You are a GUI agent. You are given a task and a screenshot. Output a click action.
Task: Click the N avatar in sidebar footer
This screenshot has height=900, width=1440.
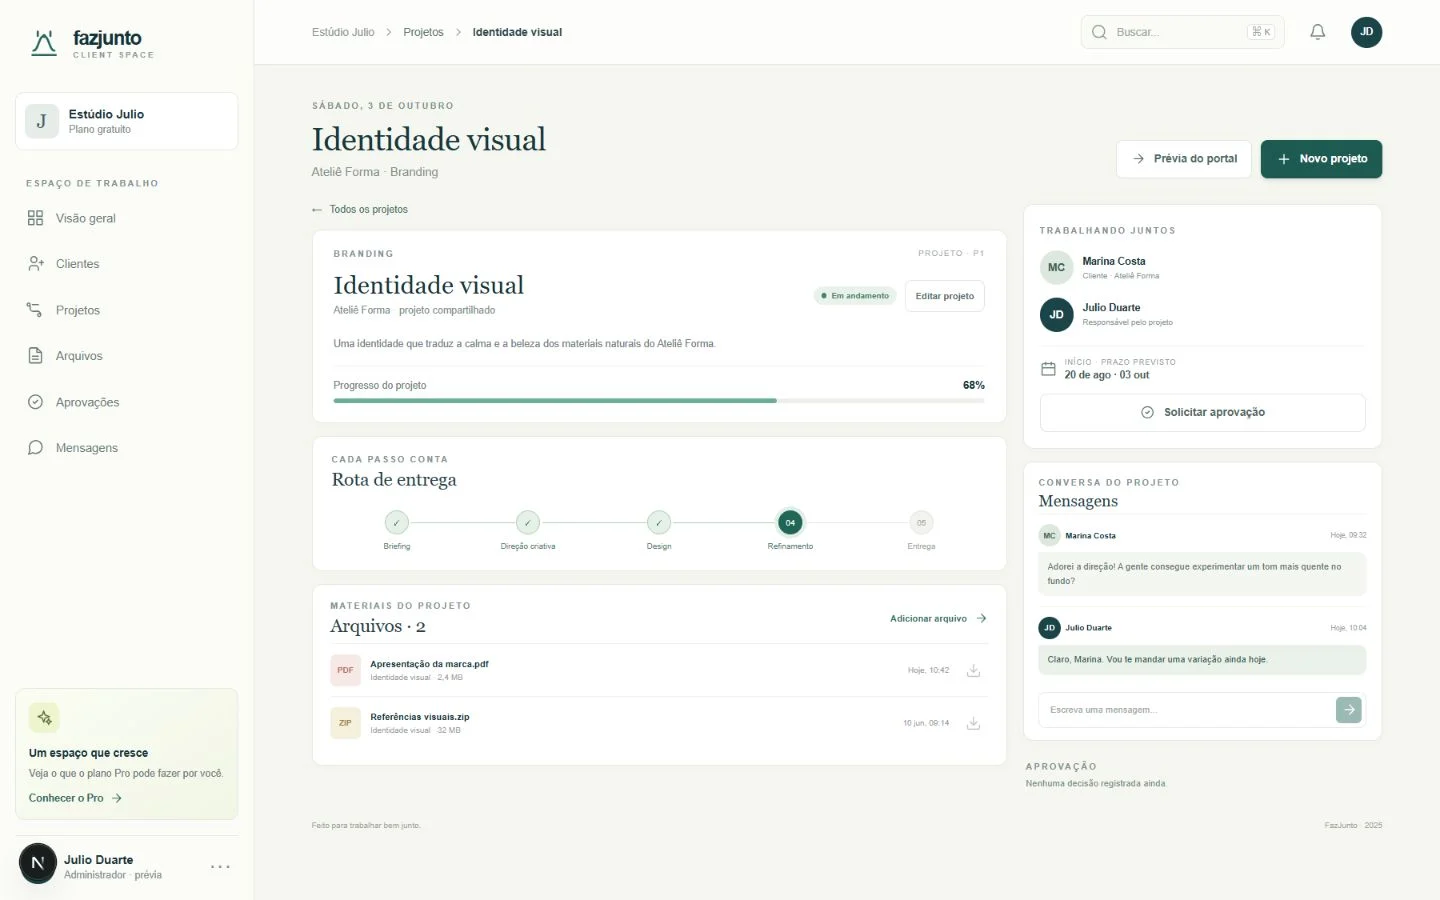click(x=38, y=863)
